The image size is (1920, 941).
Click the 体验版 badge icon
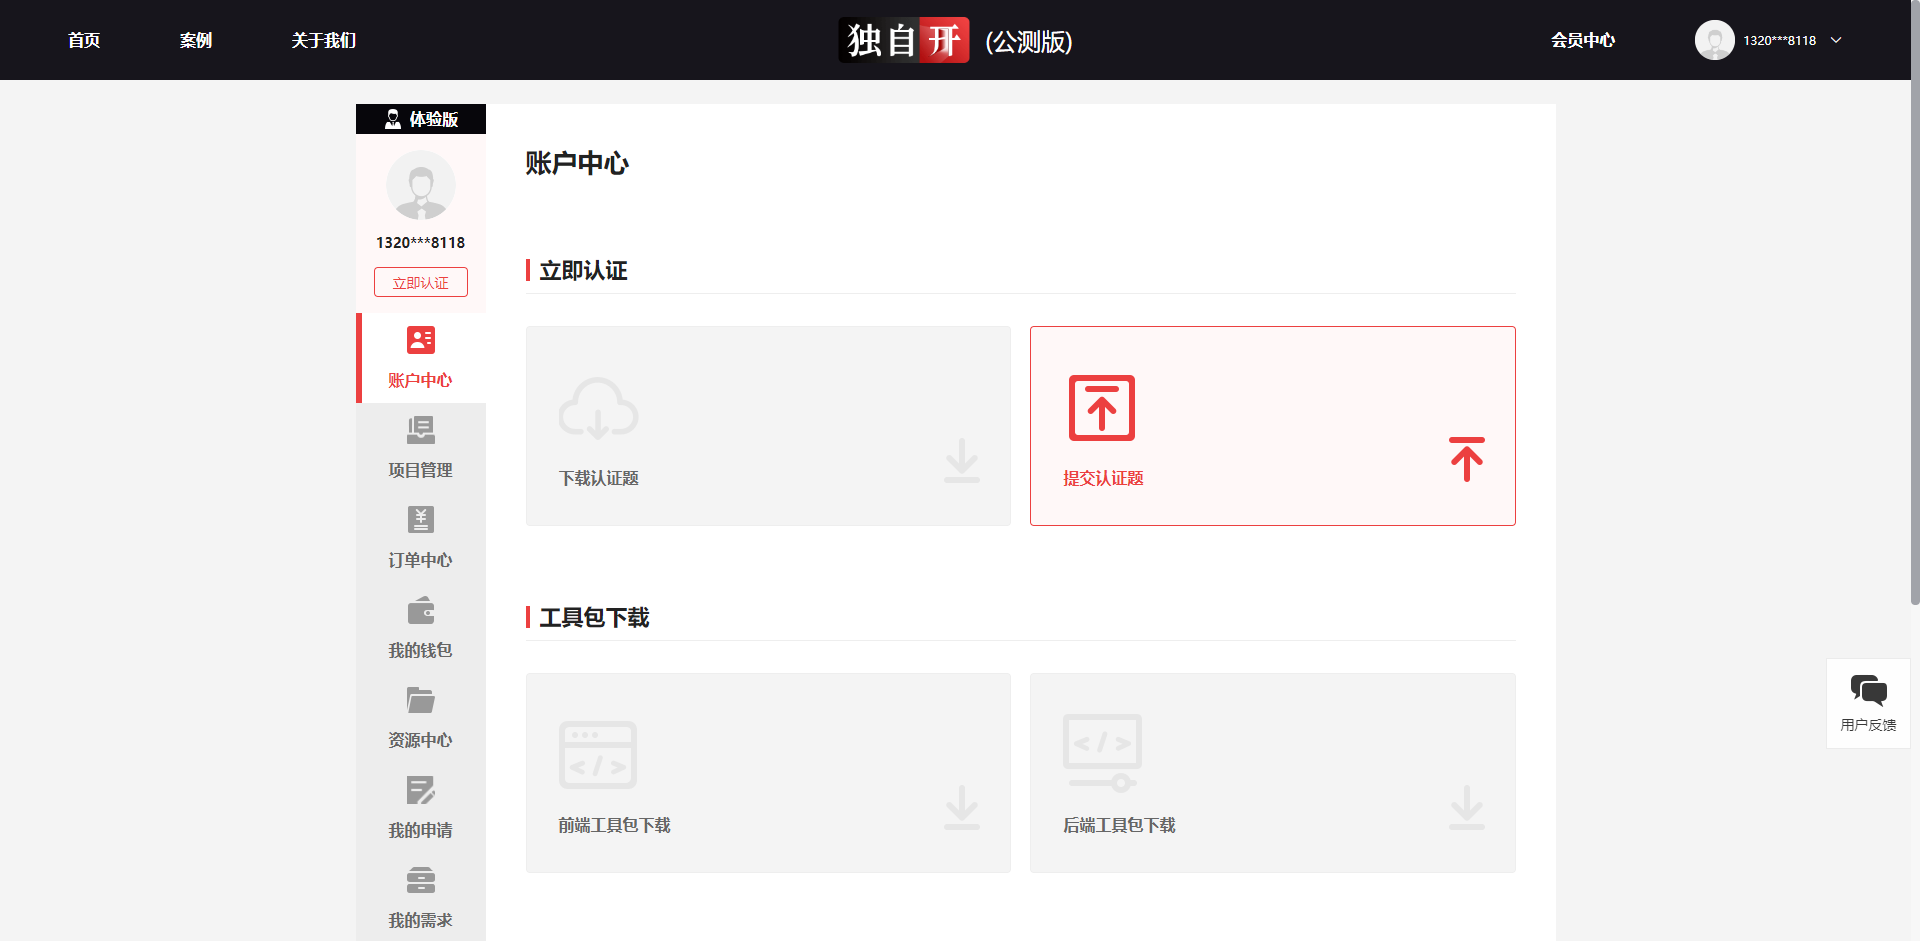click(x=393, y=119)
